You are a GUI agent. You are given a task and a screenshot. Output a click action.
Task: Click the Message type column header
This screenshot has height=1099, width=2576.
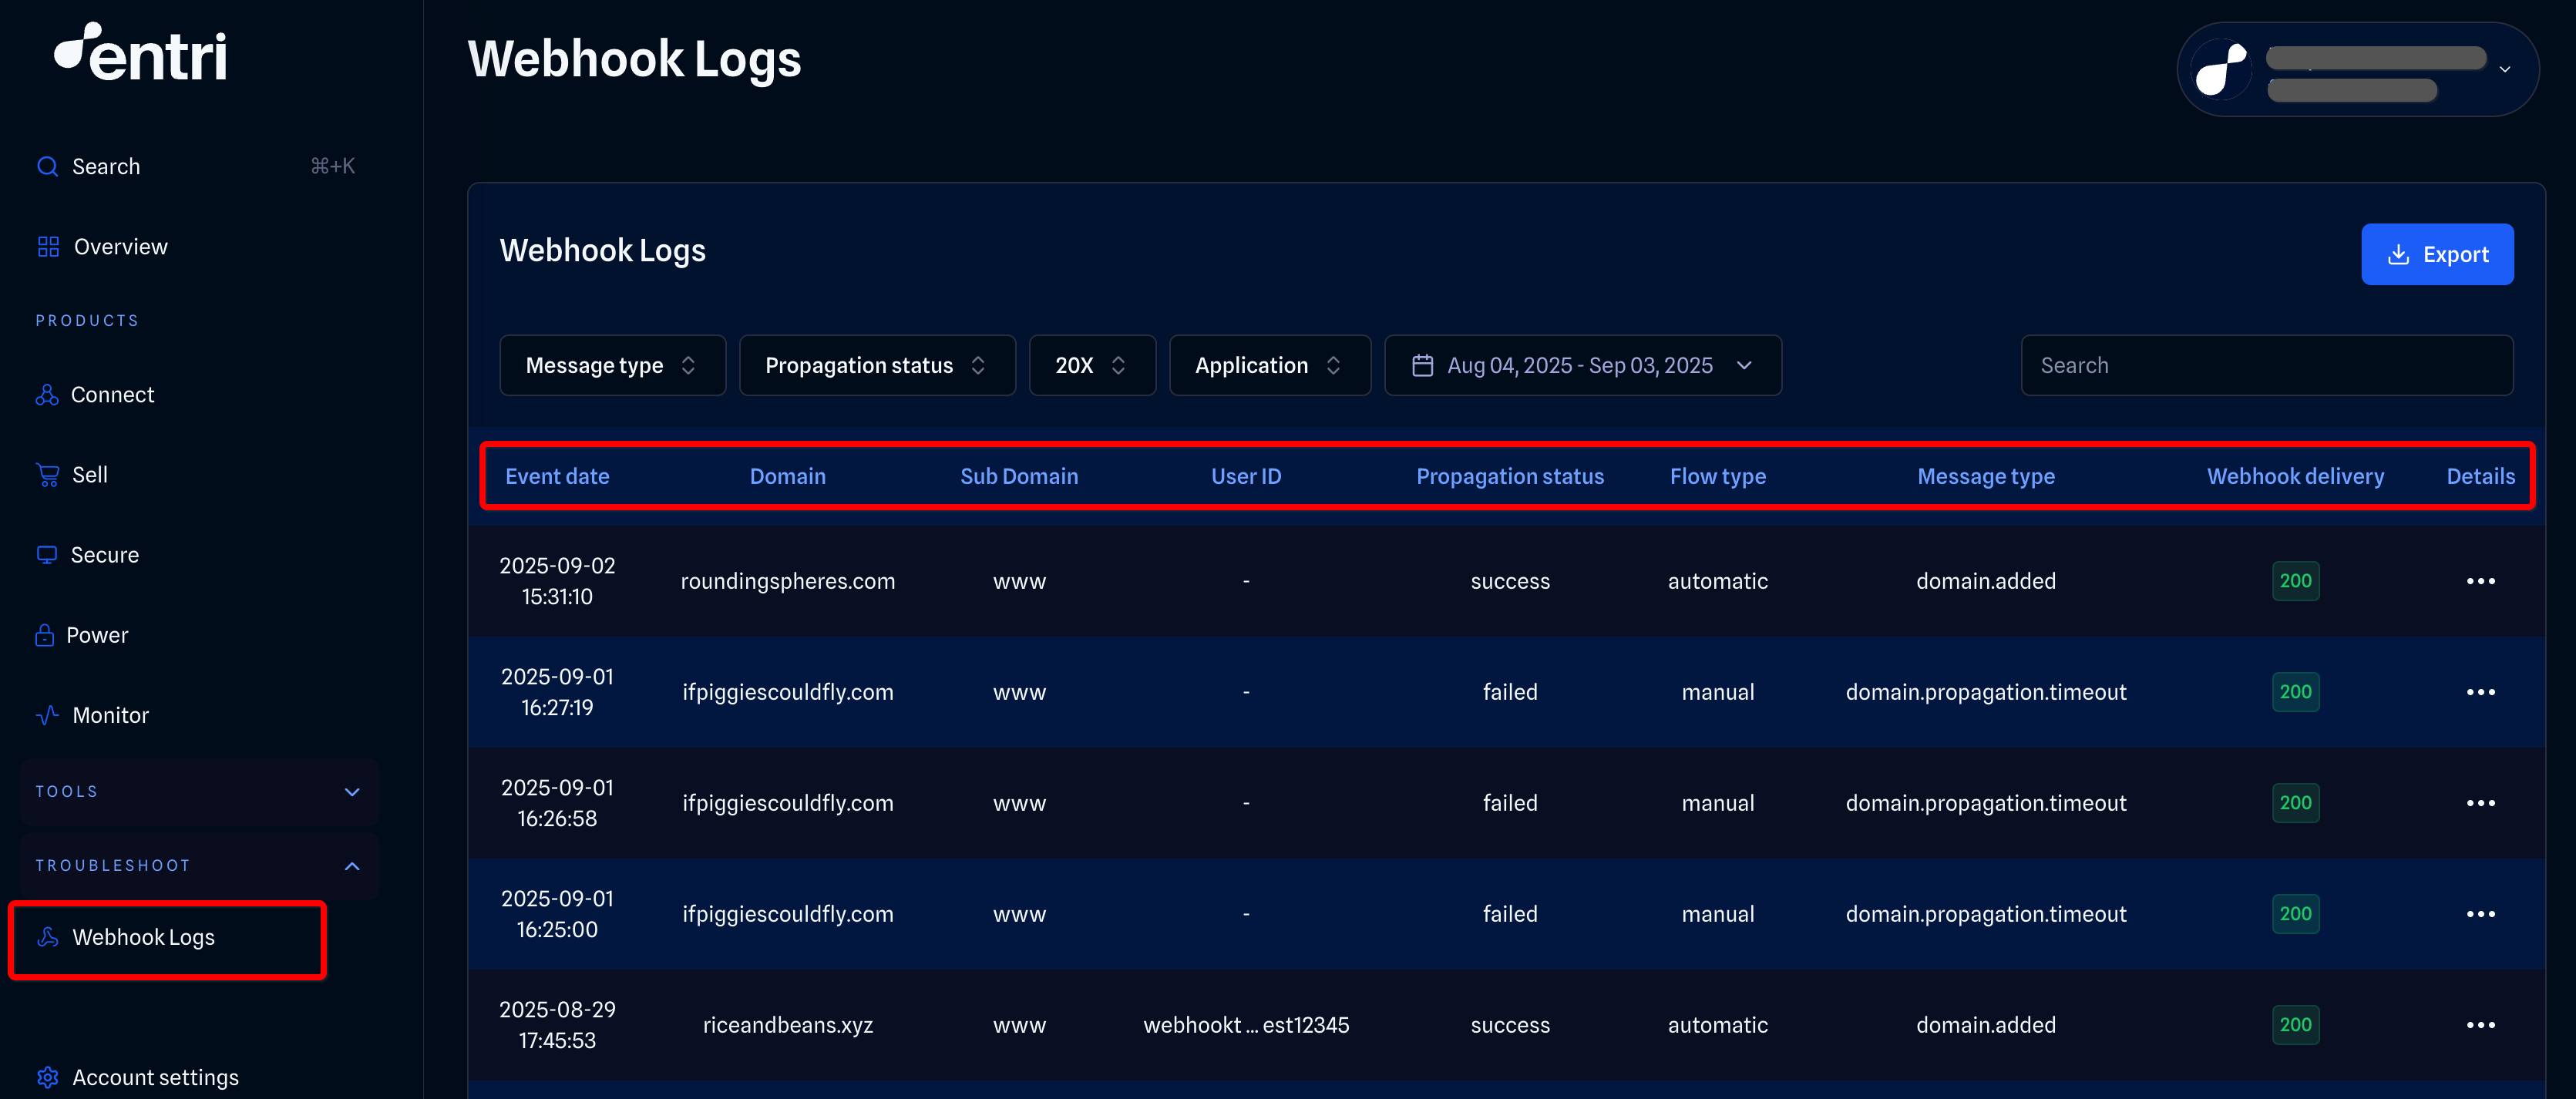[x=1986, y=476]
